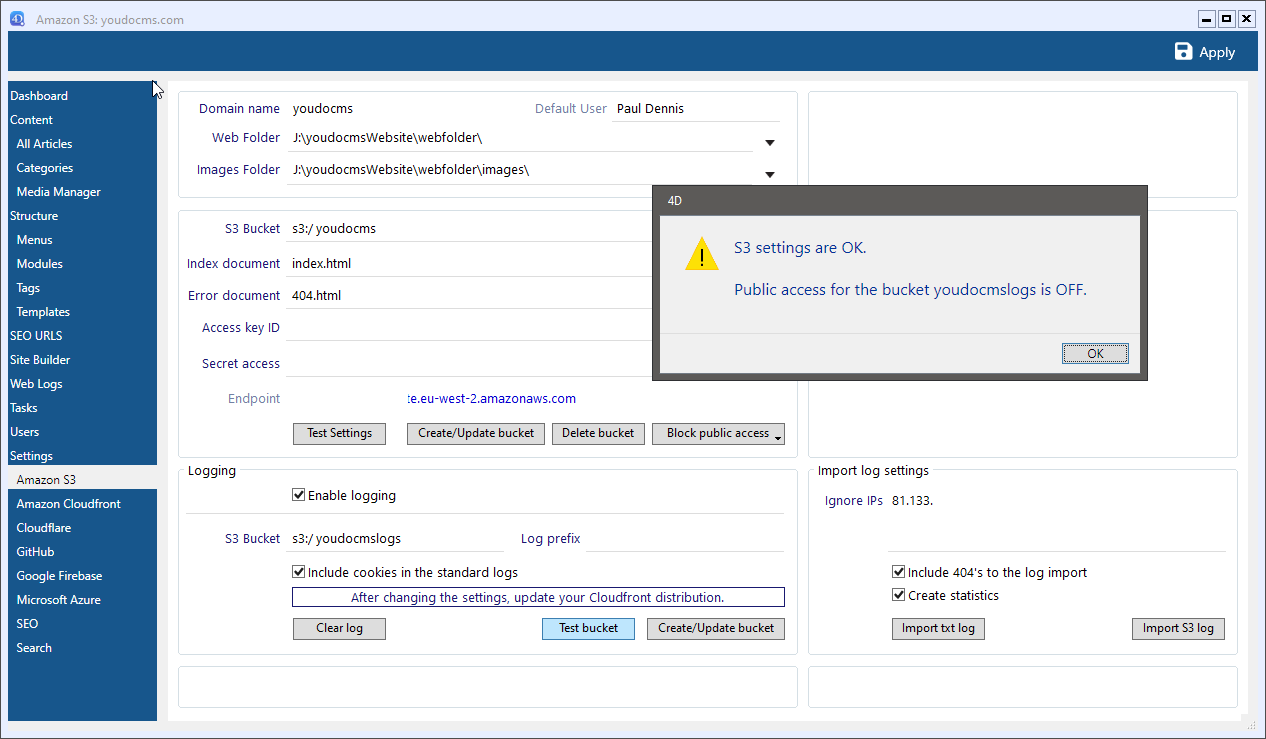Click the Apply save icon
Screen dimensions: 1266x739
pyautogui.click(x=1184, y=52)
